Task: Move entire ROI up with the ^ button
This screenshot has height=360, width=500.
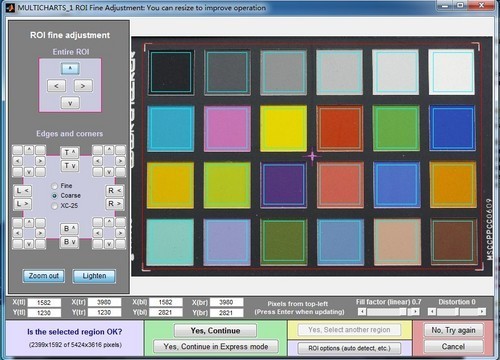Action: click(70, 68)
